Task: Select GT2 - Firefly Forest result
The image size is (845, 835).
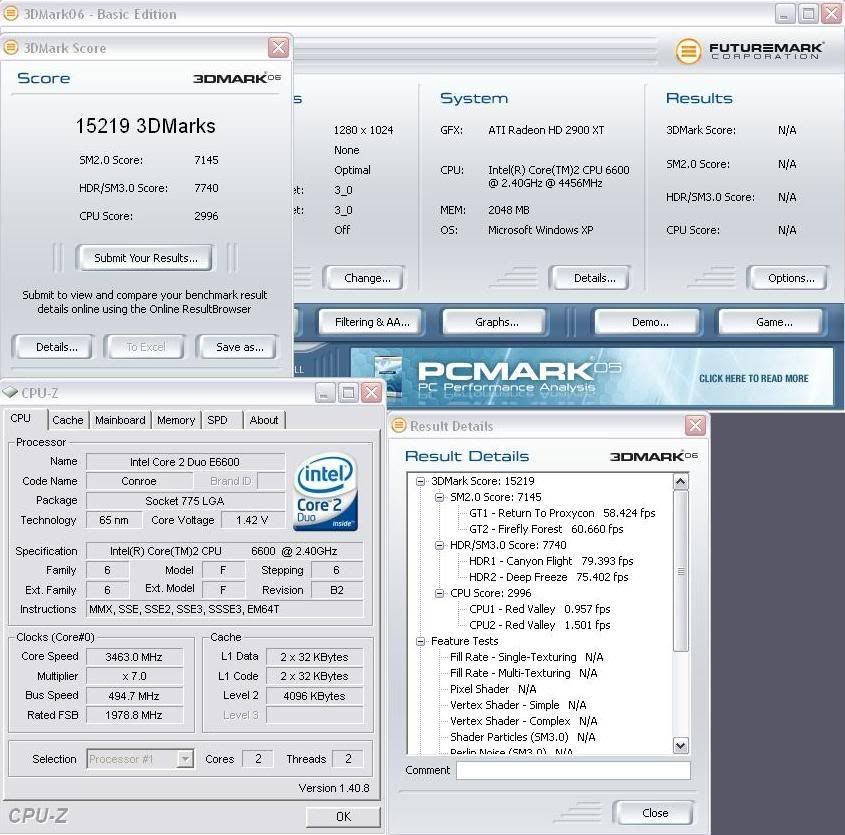Action: (546, 529)
